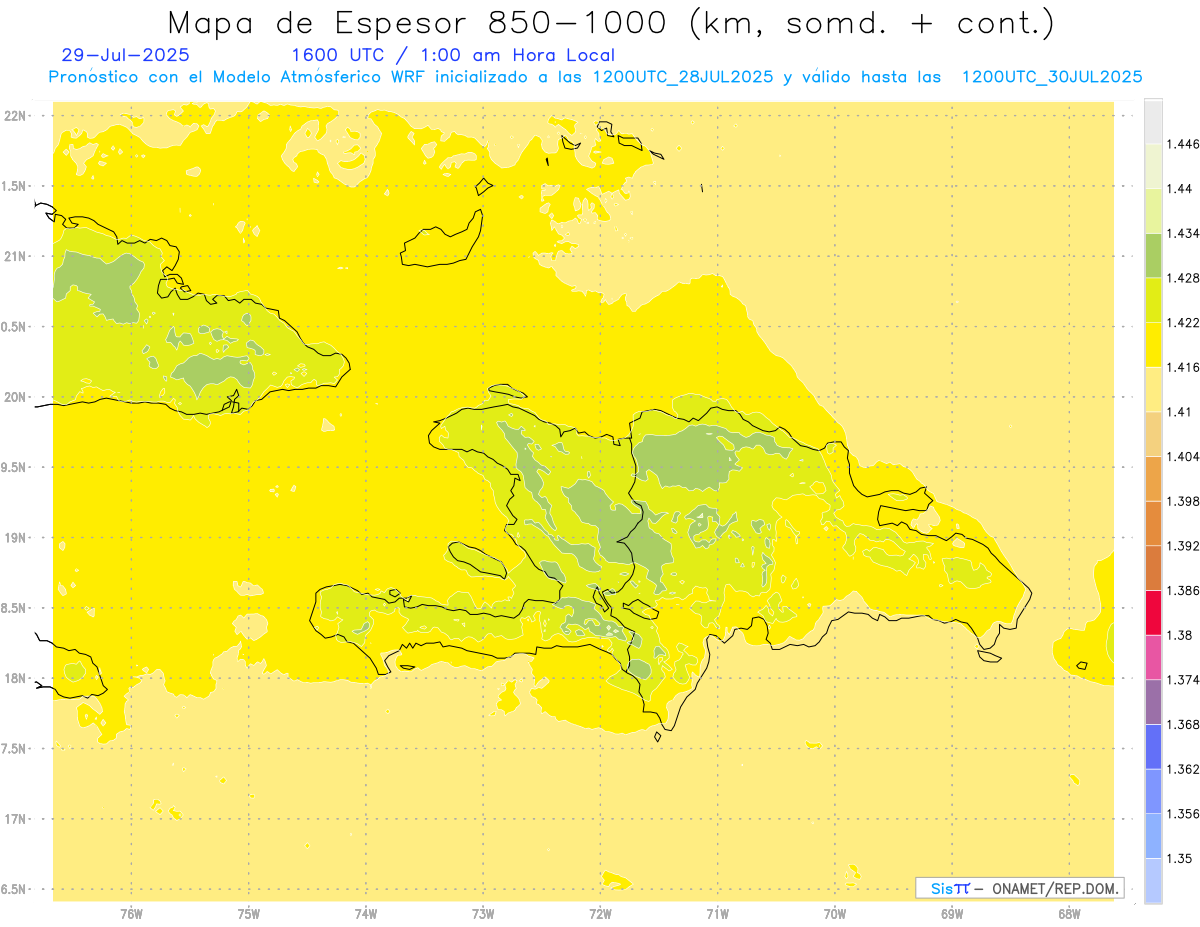
Task: Click the longitude label '76W'
Action: point(131,914)
